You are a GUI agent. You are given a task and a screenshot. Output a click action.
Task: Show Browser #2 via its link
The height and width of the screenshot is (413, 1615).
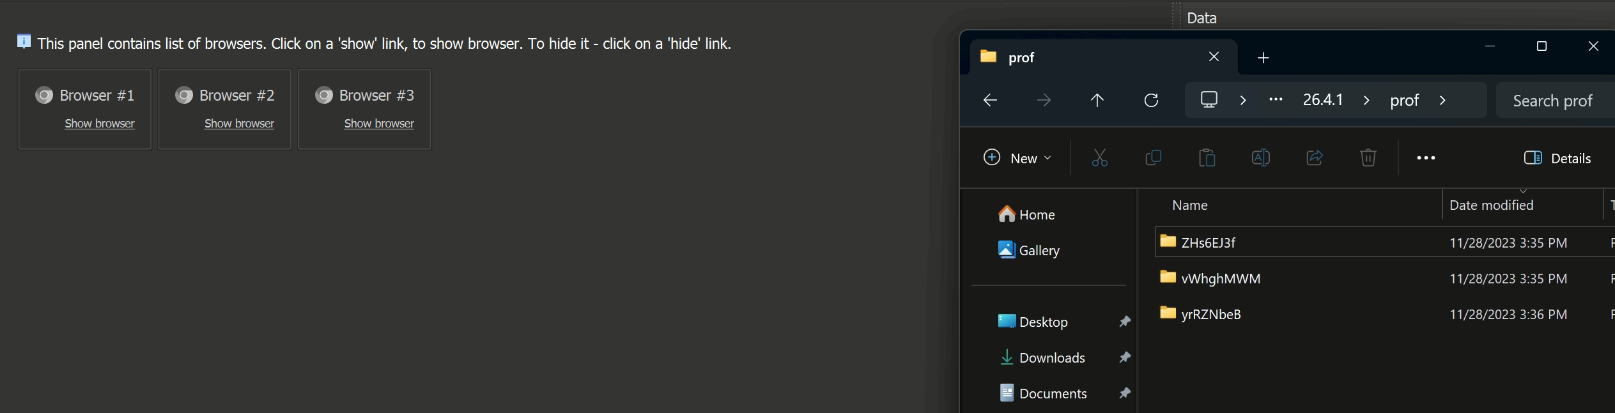click(x=239, y=123)
